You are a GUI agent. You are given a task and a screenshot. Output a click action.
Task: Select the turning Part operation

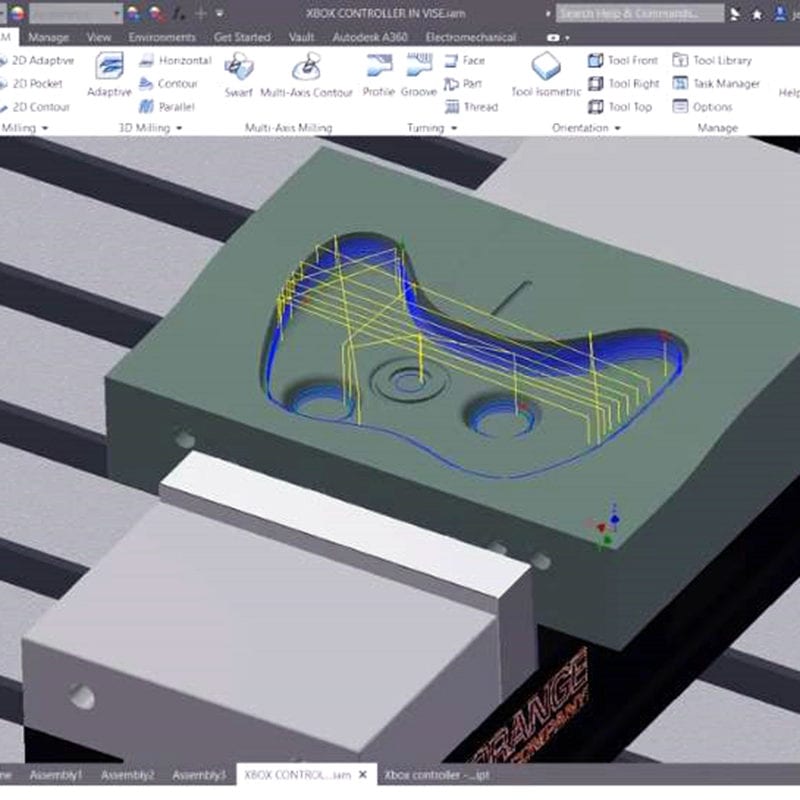coord(463,83)
